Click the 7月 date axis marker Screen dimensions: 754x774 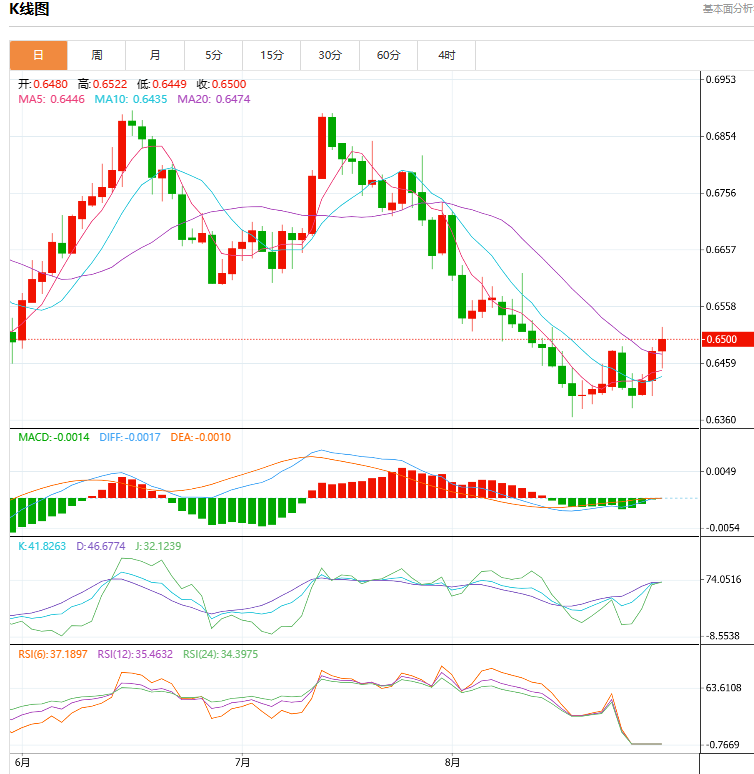click(242, 763)
